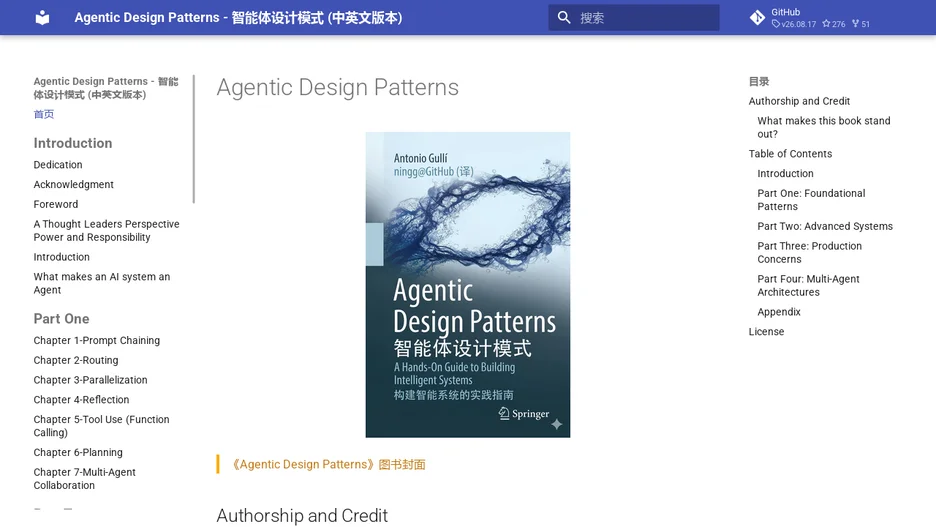Jump to Part Three: Production Concerns
The height and width of the screenshot is (527, 936).
809,252
